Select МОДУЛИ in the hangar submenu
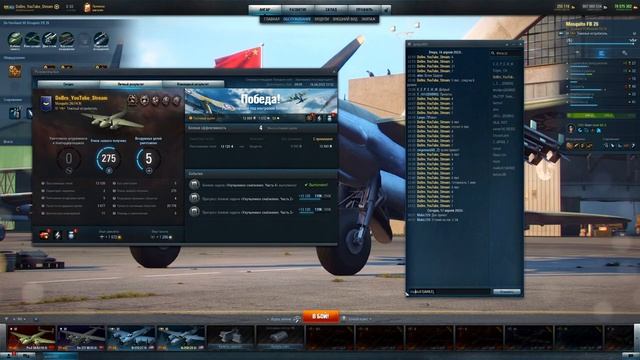Viewport: 640px width, 360px height. (x=322, y=19)
